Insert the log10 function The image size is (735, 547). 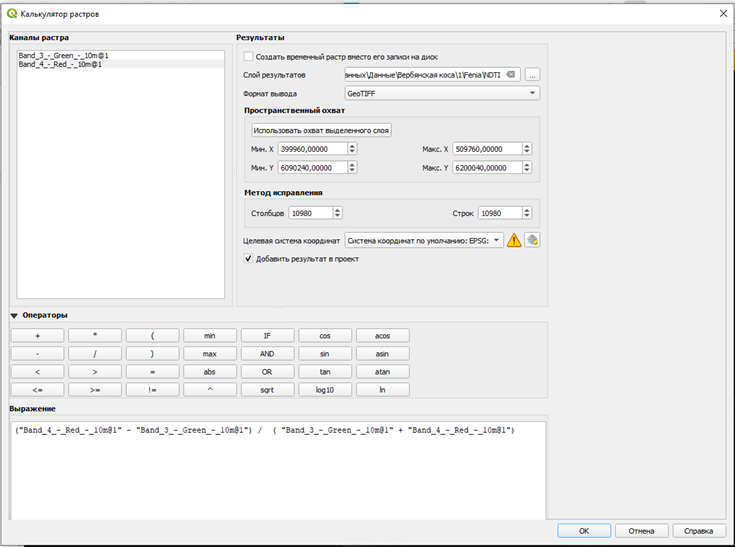(325, 390)
